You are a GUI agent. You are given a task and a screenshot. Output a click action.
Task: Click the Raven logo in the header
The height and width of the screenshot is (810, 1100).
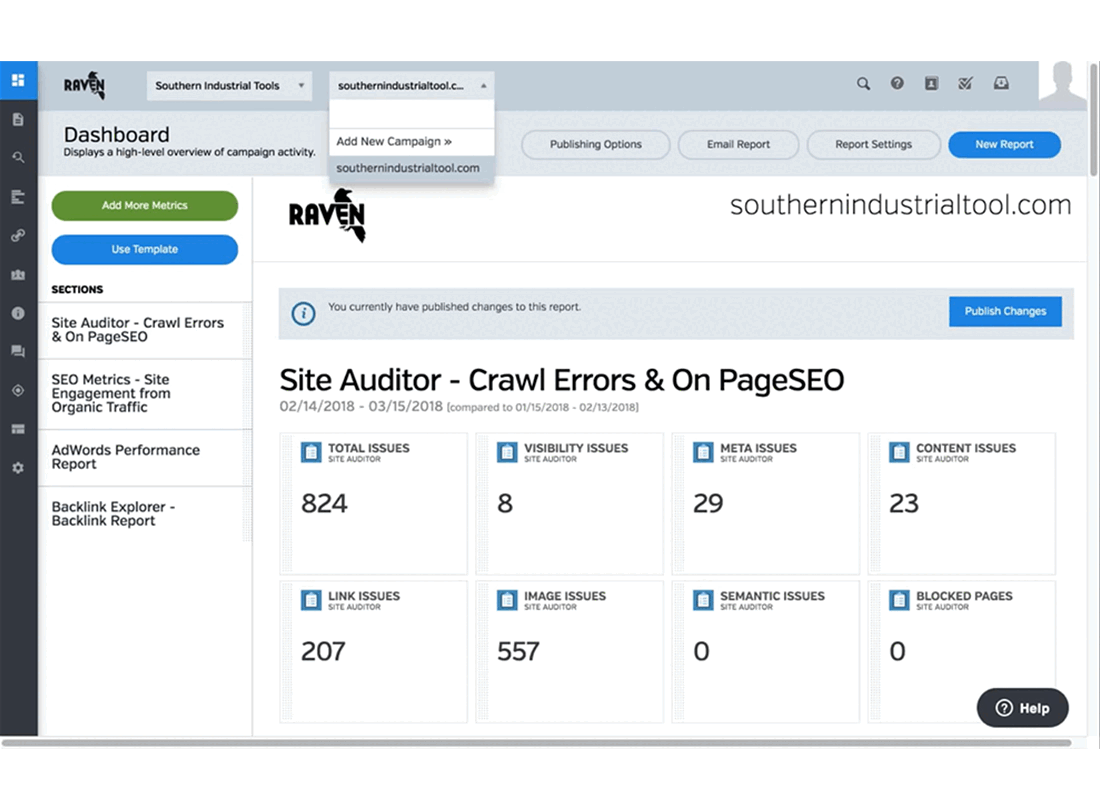tap(84, 86)
